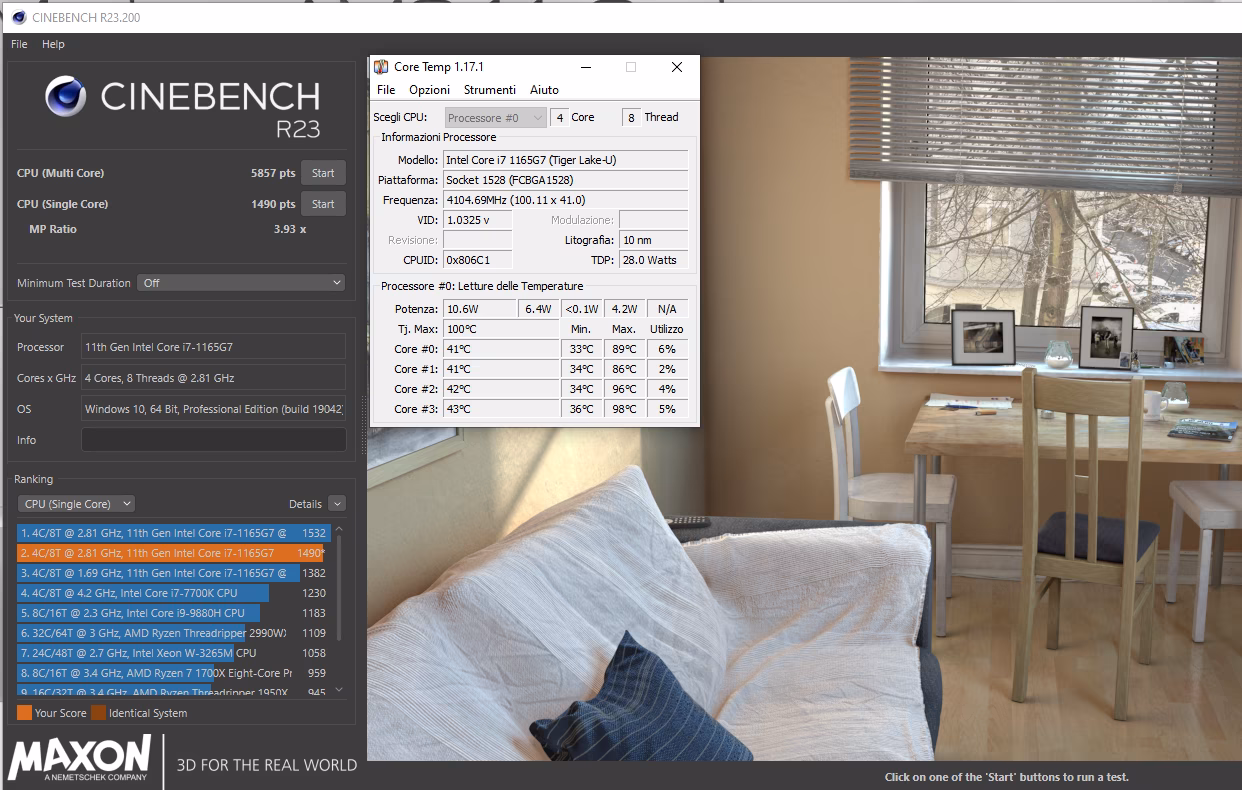Select the Threadripper 2990WX ranking row
The image size is (1242, 790).
172,633
